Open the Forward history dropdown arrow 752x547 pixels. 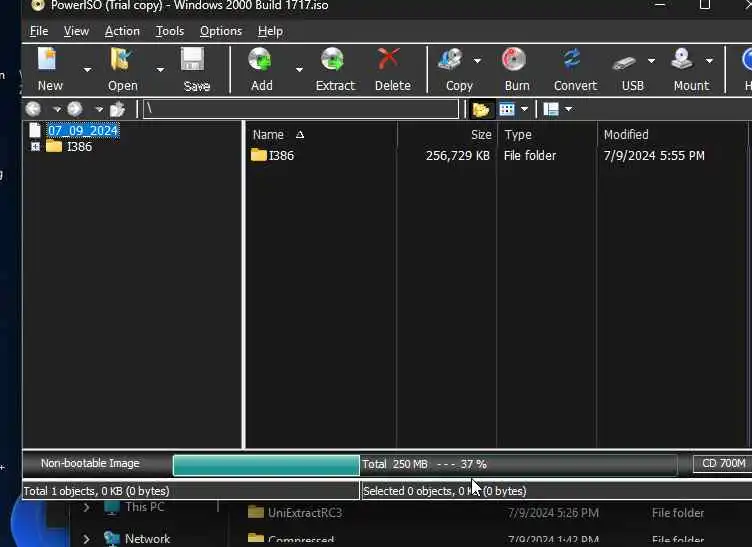click(99, 110)
